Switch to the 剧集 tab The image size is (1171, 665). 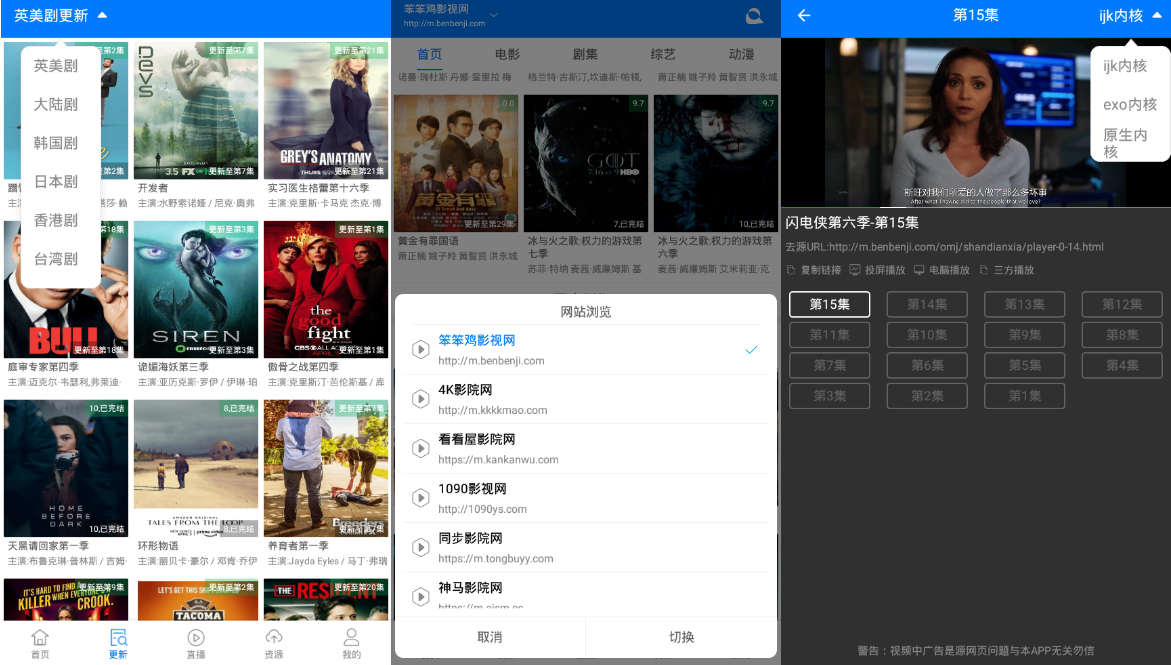tap(586, 54)
